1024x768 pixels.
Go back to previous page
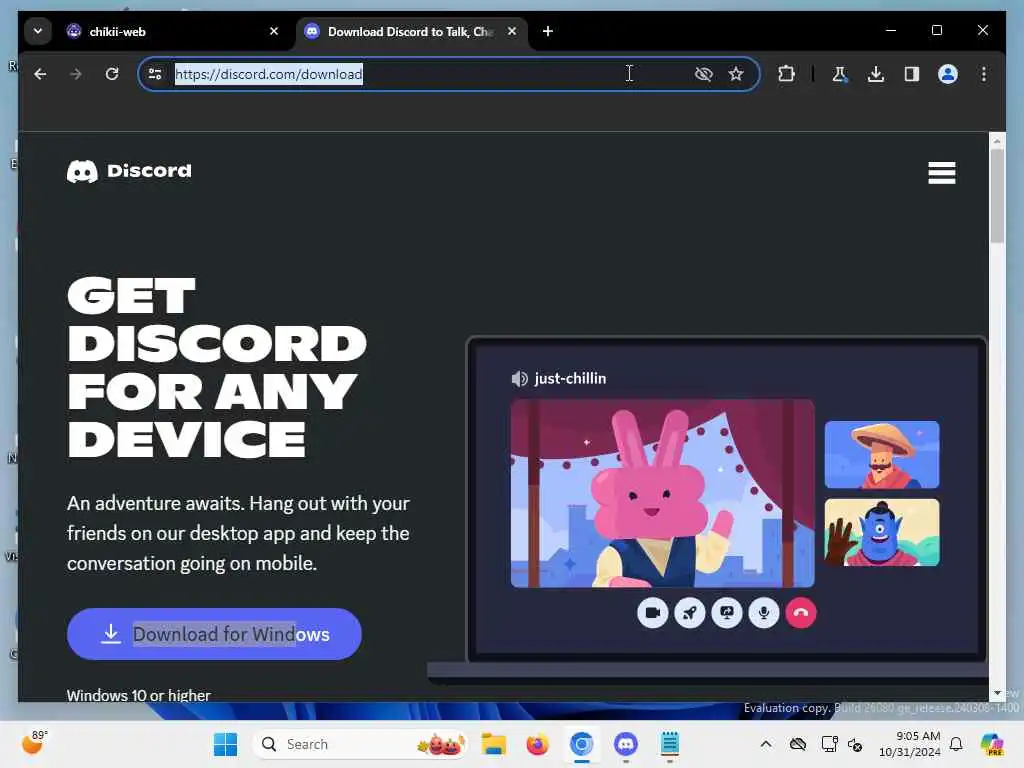pos(40,74)
